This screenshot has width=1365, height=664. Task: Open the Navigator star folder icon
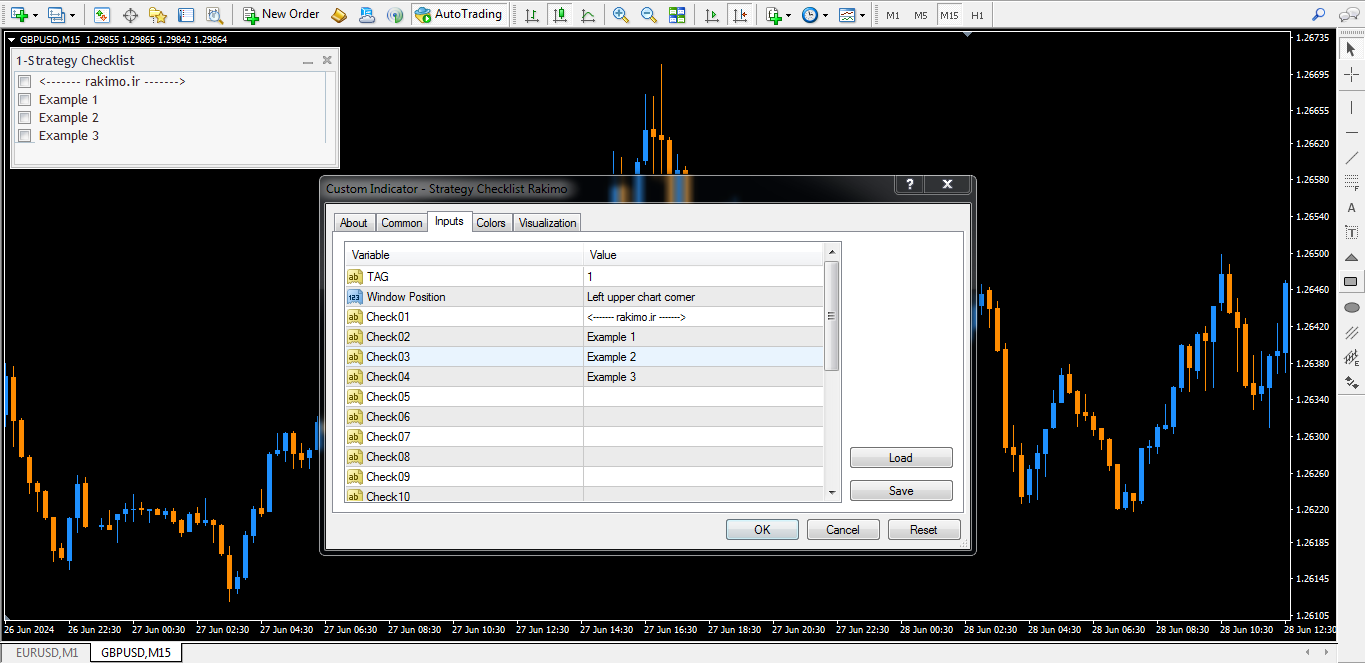(157, 15)
